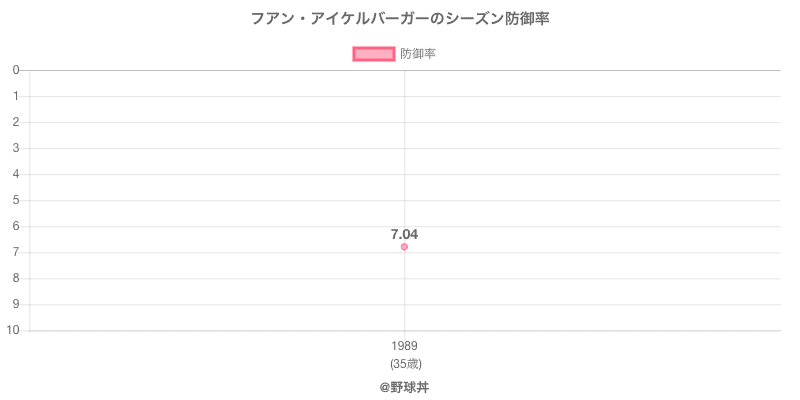The image size is (800, 400).
Task: Click the y-axis tick label 3
Action: tap(17, 148)
